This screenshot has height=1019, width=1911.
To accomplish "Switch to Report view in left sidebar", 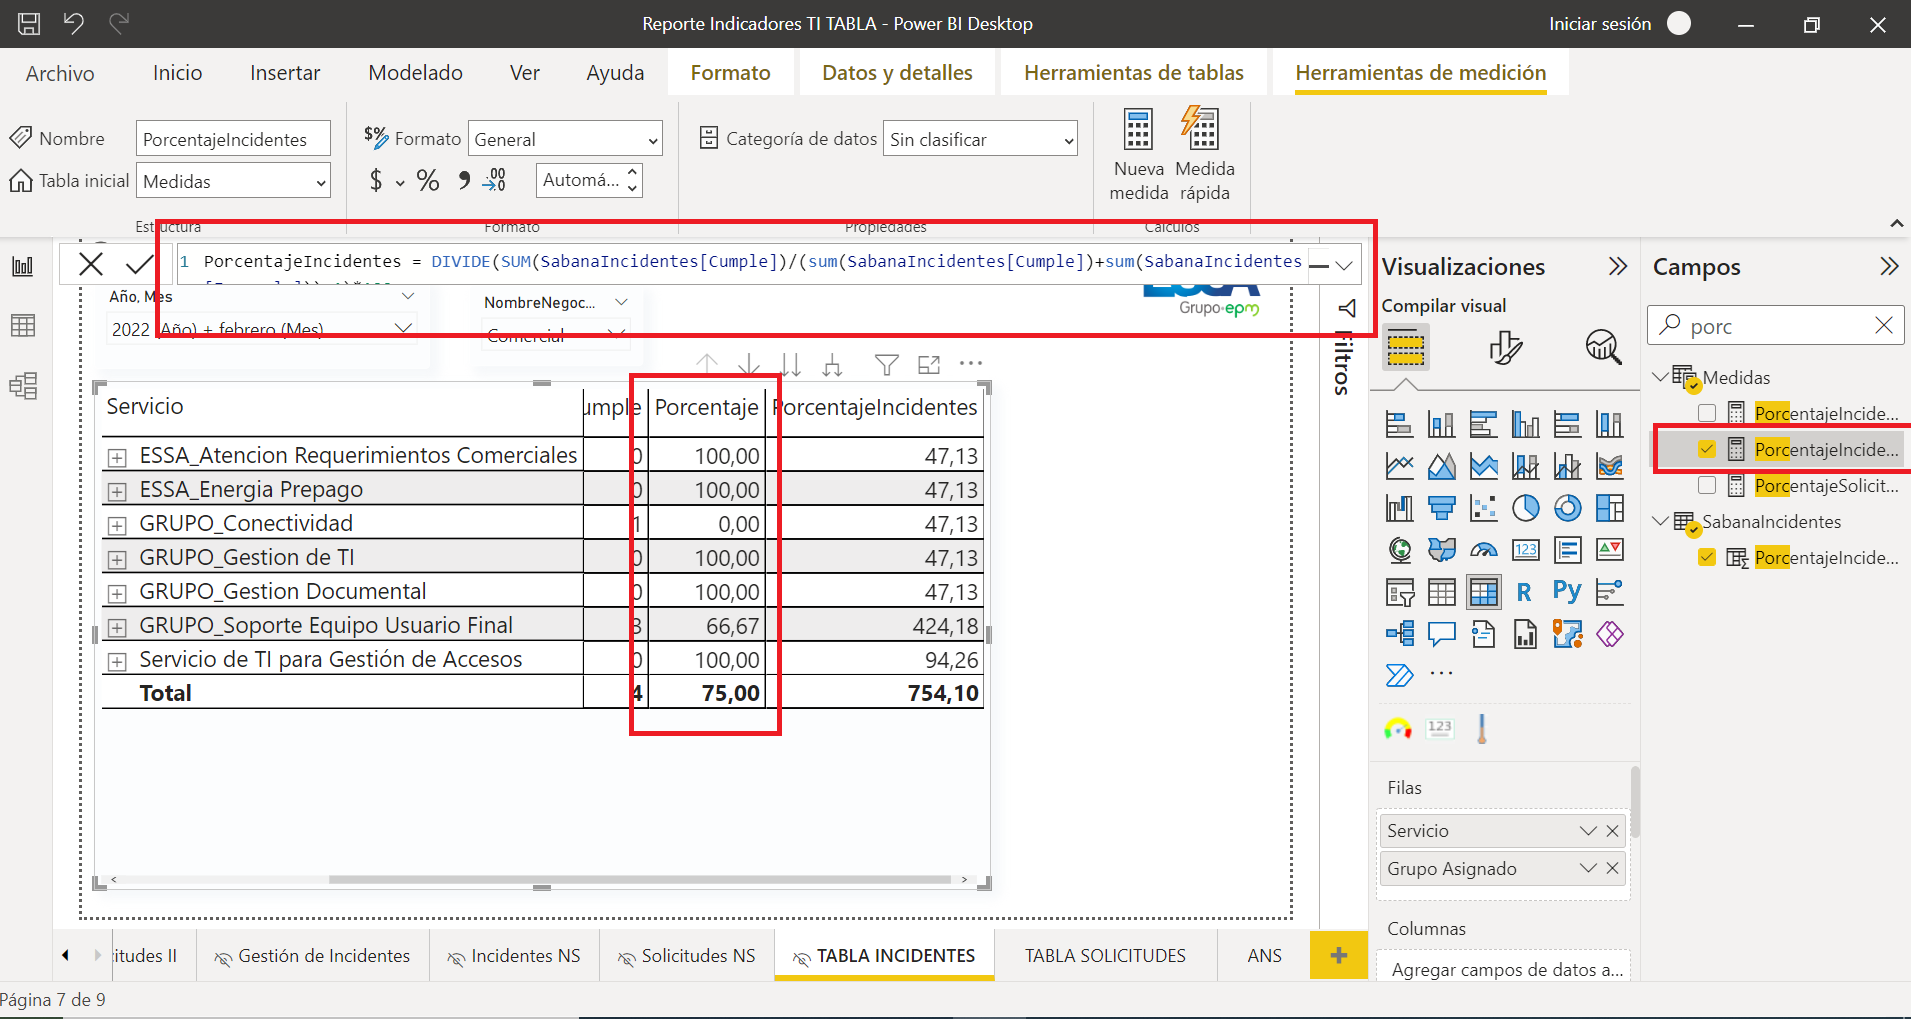I will (23, 267).
